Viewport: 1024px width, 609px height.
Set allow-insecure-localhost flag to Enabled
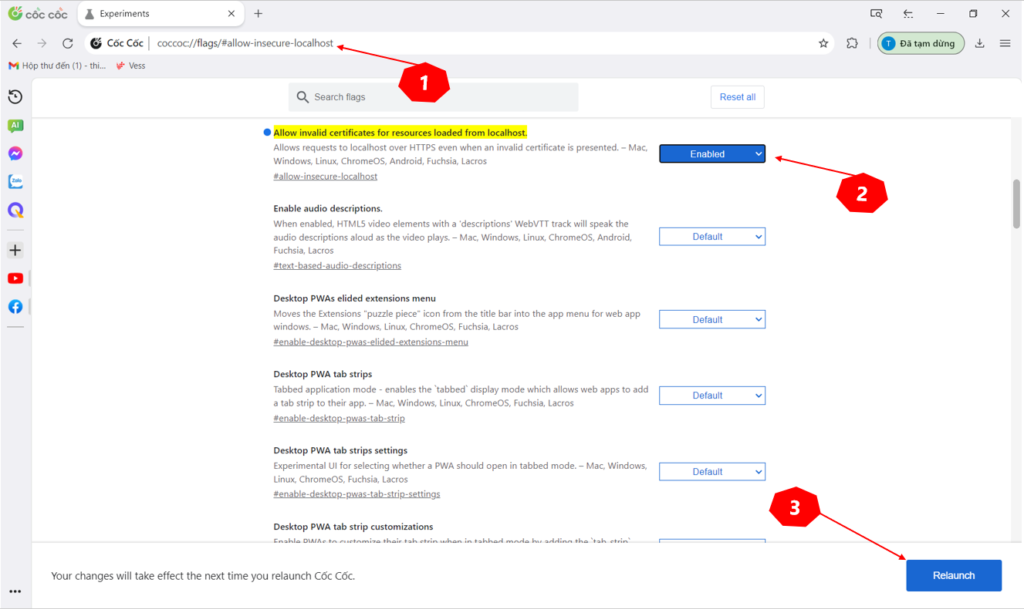[x=712, y=154]
